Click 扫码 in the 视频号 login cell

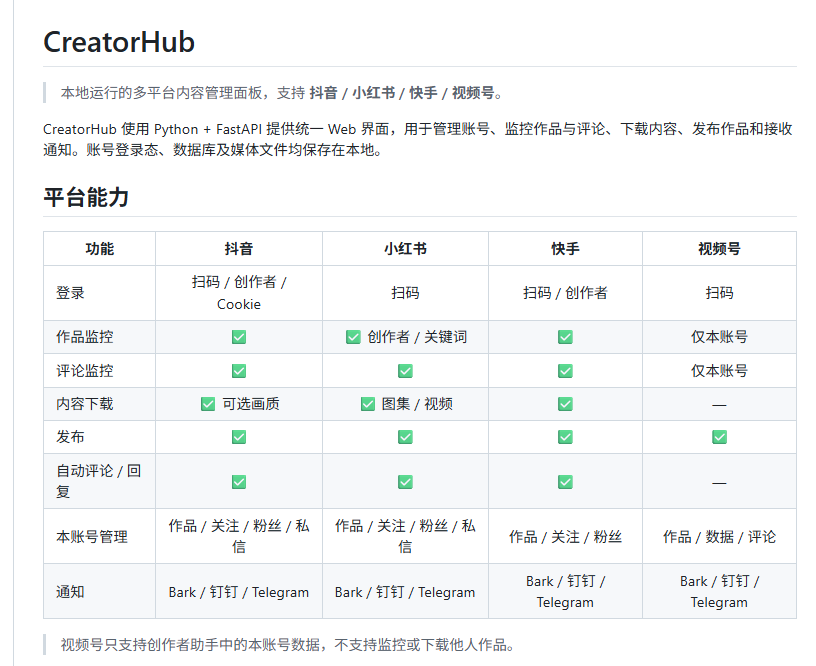(x=719, y=293)
